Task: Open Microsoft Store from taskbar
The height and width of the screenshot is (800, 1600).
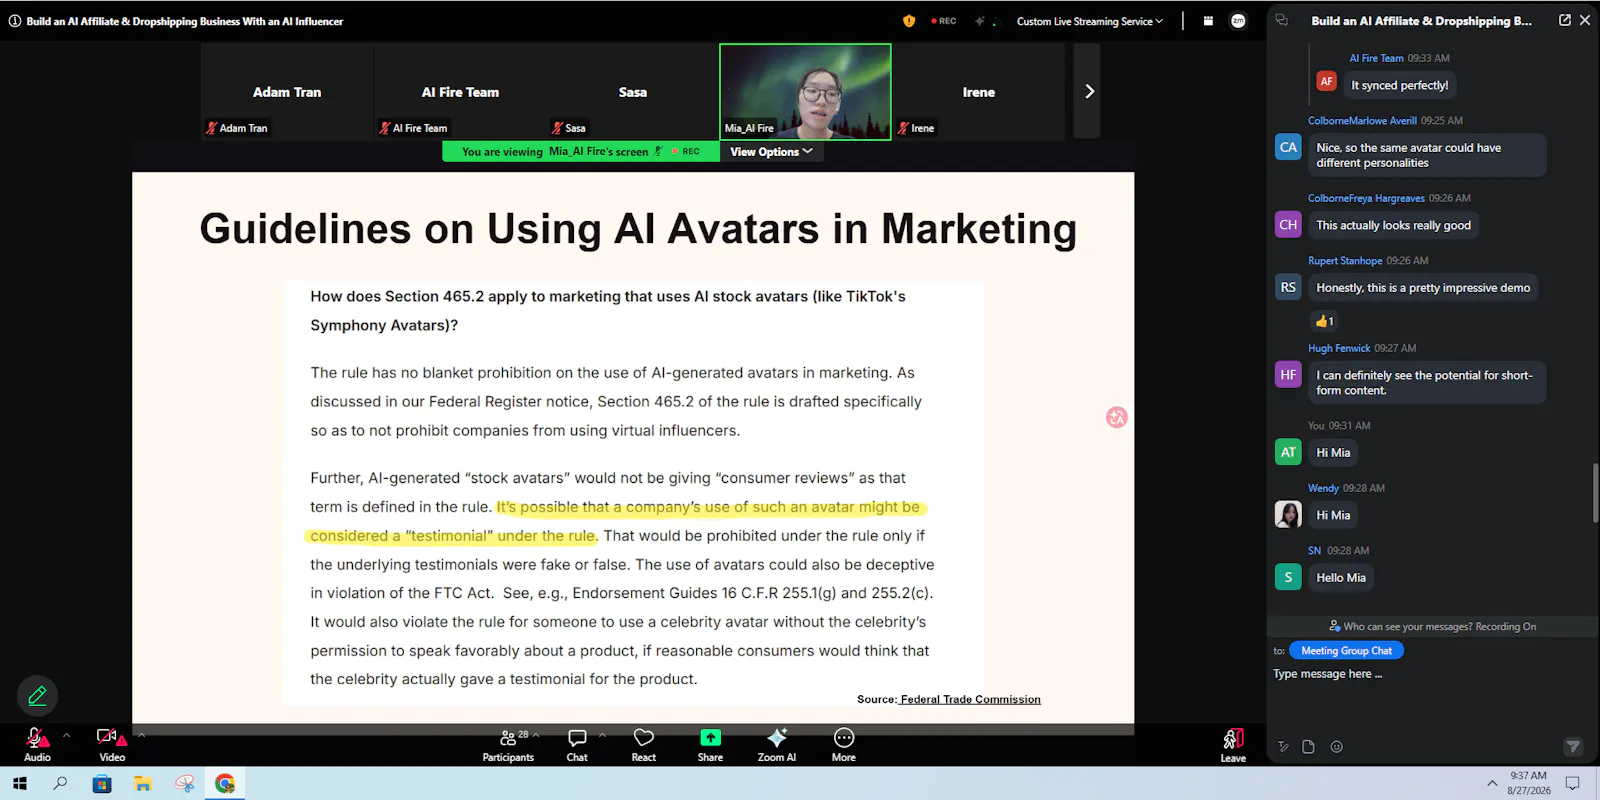Action: (101, 784)
